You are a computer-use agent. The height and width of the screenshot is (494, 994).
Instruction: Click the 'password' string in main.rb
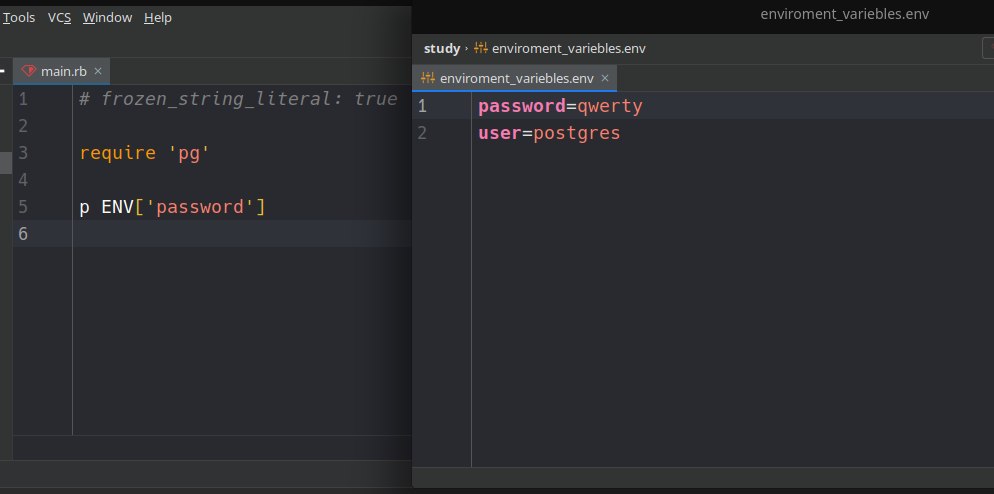[200, 207]
